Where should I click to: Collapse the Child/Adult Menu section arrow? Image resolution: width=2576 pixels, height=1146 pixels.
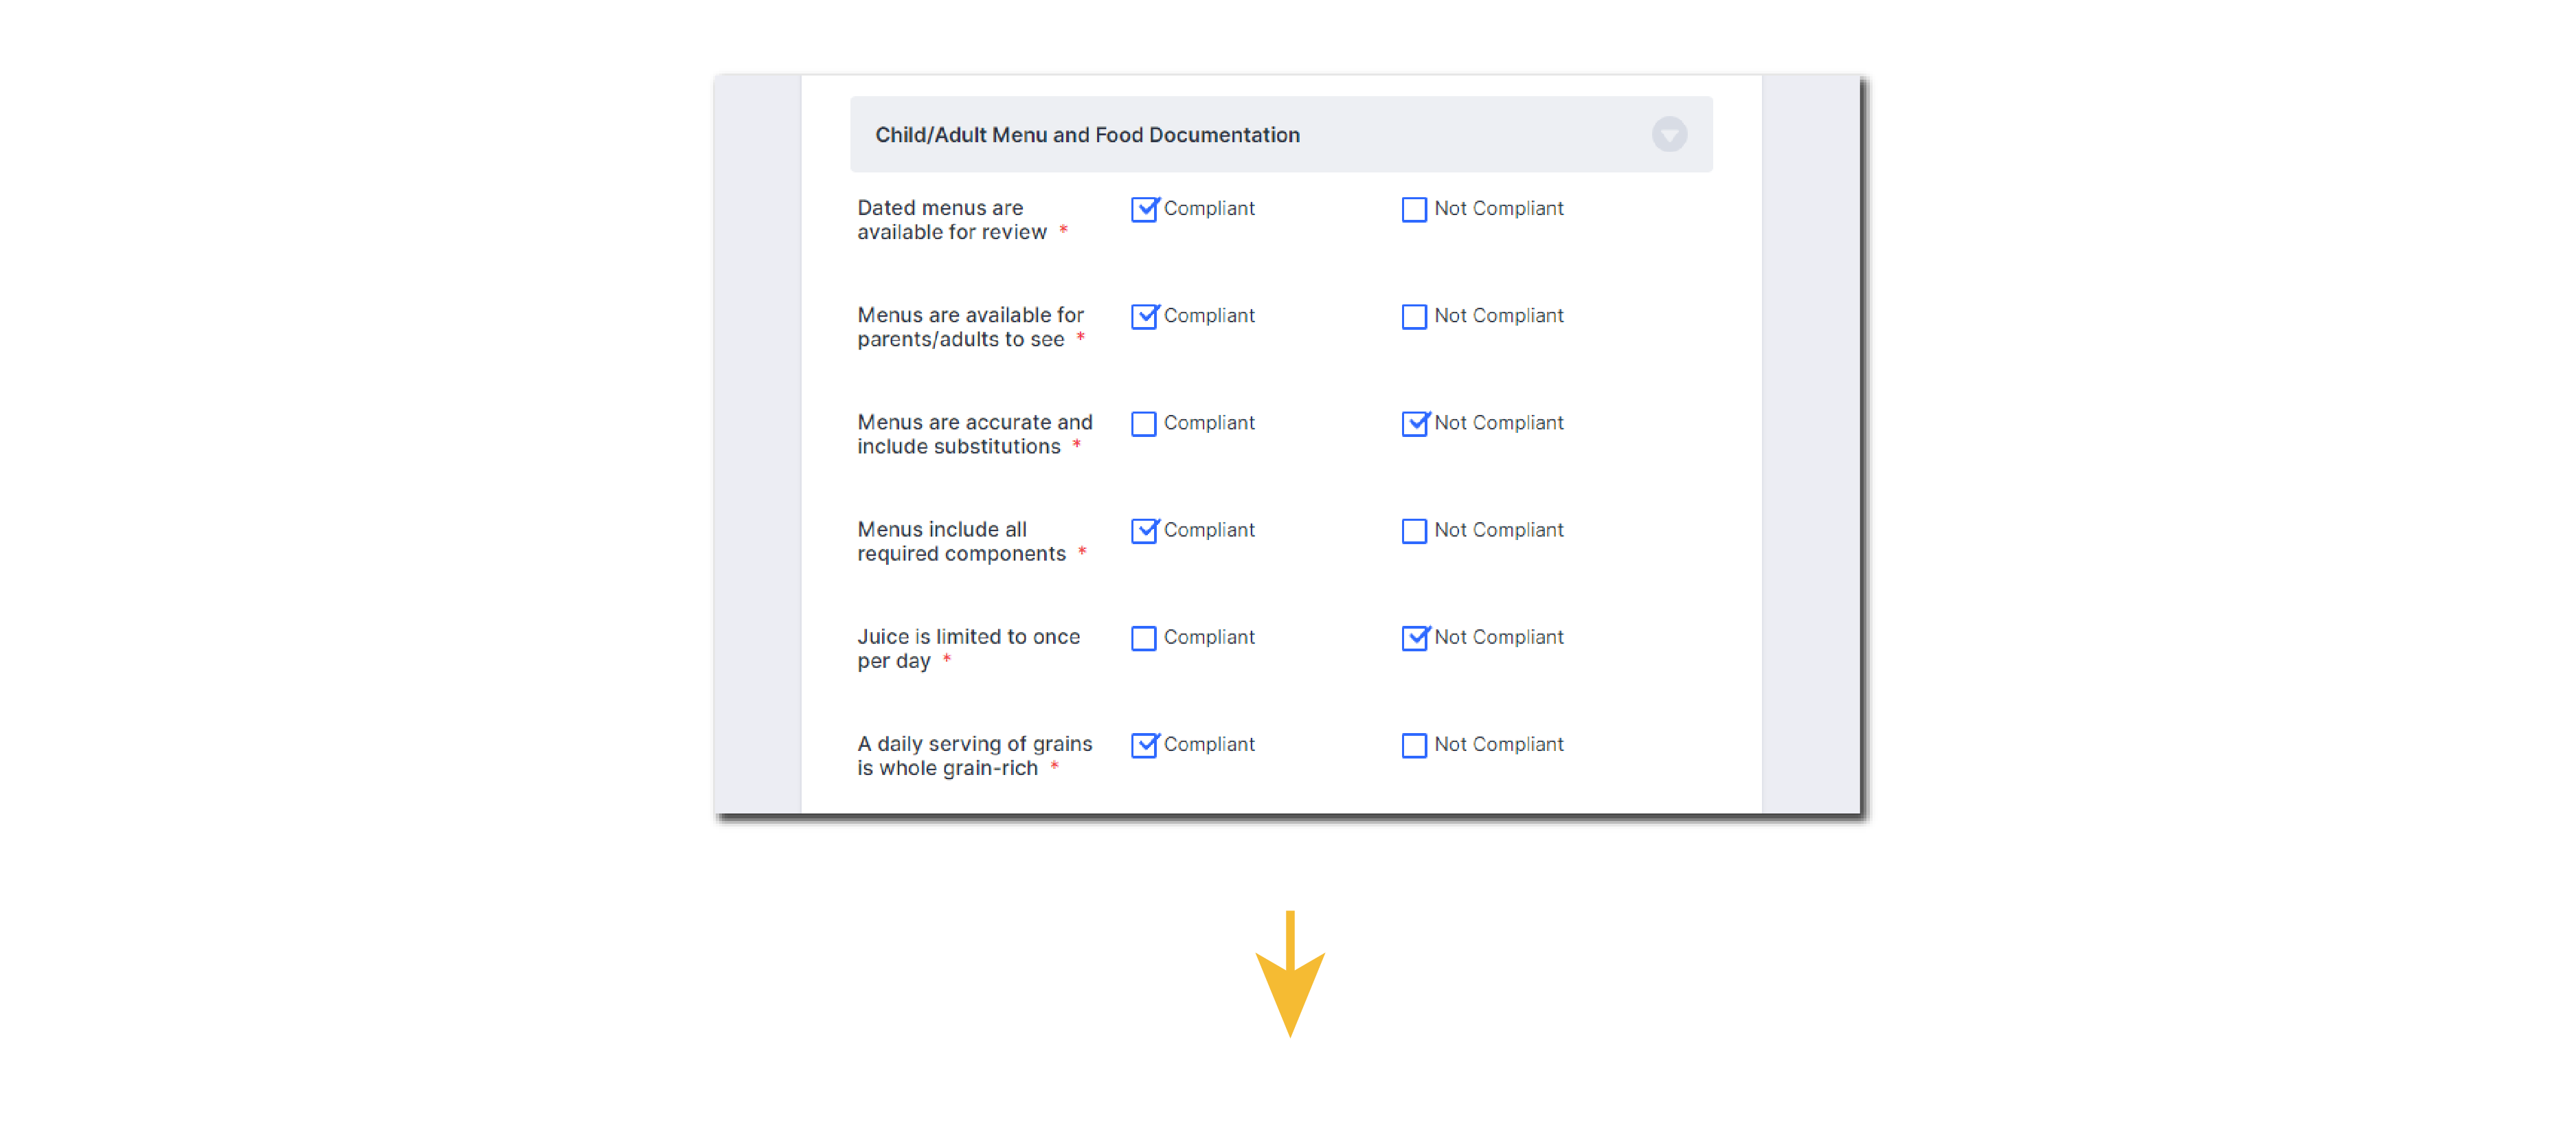pyautogui.click(x=1668, y=134)
